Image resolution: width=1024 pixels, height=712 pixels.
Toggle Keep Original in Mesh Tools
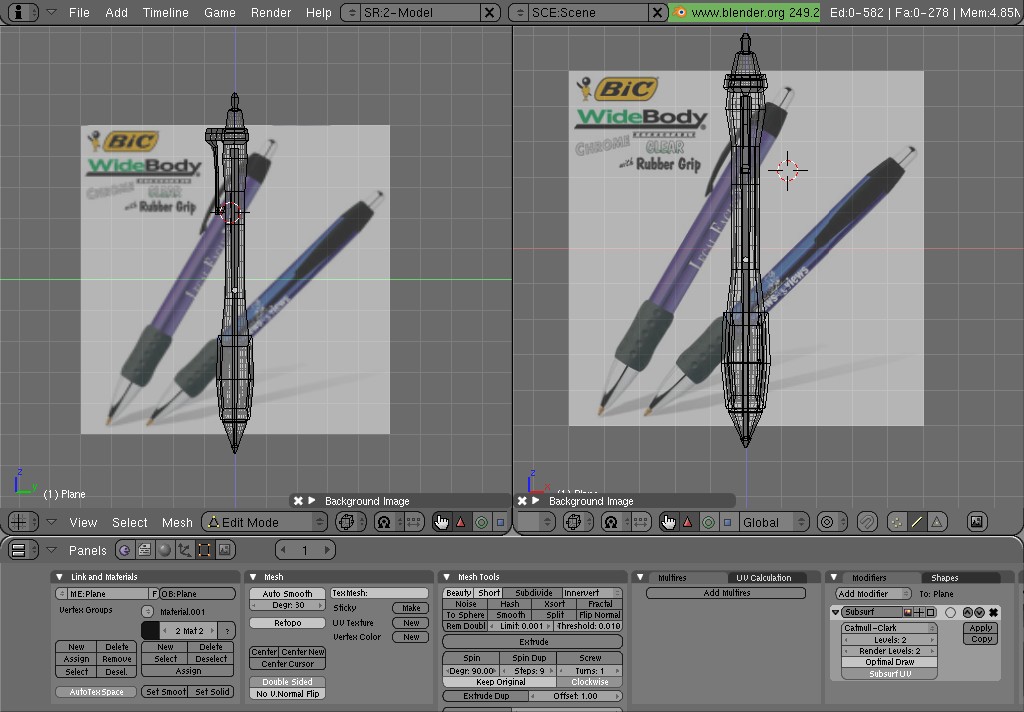click(500, 682)
